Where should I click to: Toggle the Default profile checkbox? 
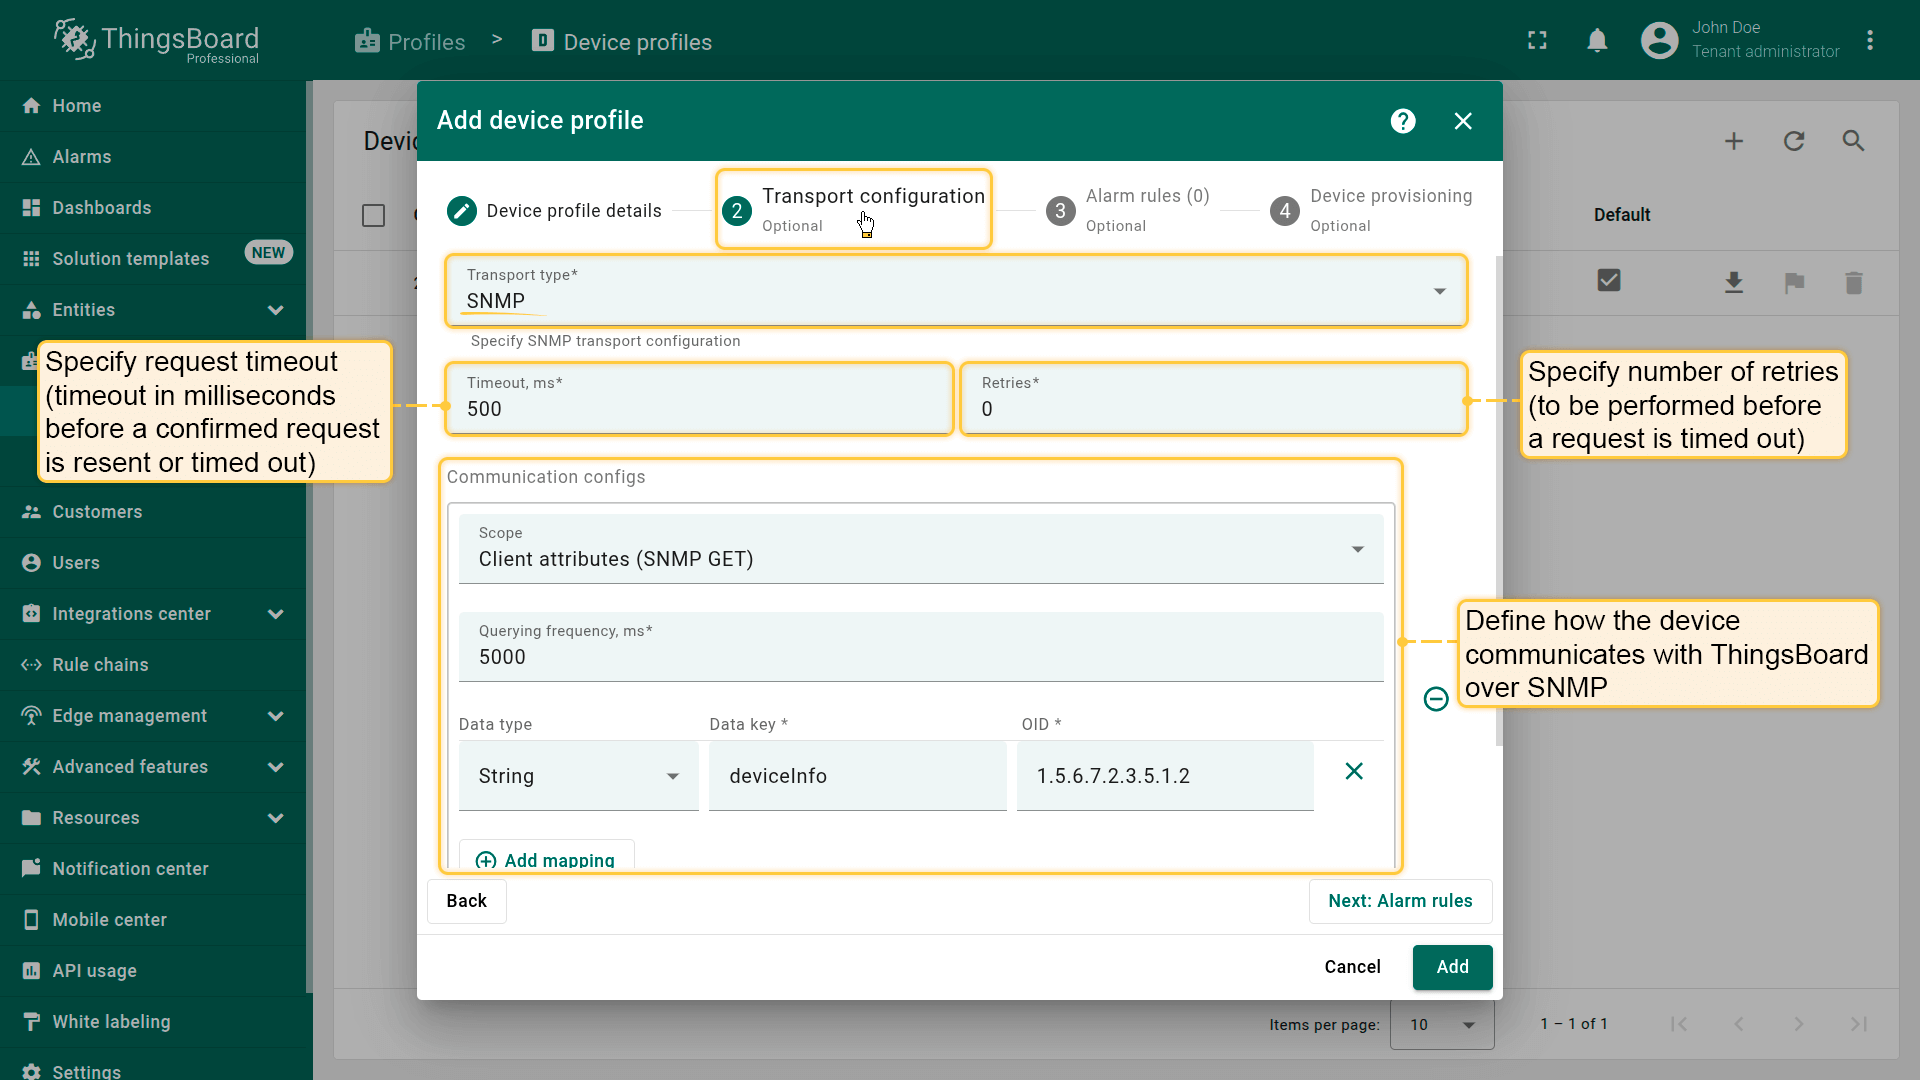pos(1609,281)
